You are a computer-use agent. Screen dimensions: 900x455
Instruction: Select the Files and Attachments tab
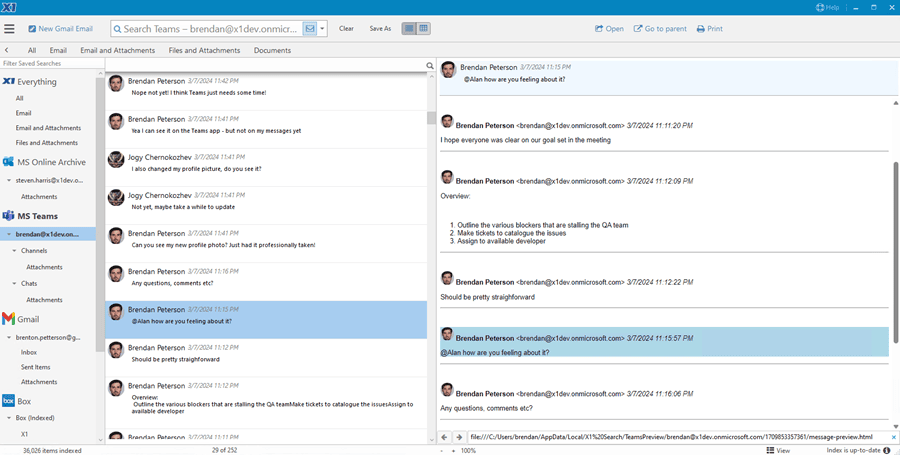[x=204, y=50]
